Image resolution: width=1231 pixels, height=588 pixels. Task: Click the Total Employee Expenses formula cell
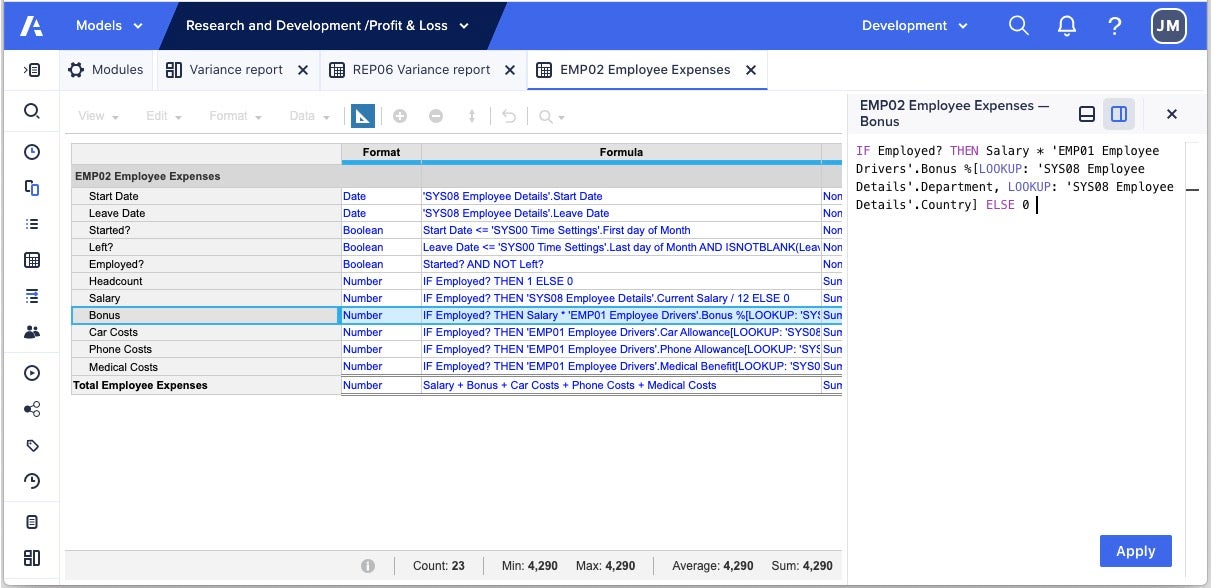tap(621, 386)
